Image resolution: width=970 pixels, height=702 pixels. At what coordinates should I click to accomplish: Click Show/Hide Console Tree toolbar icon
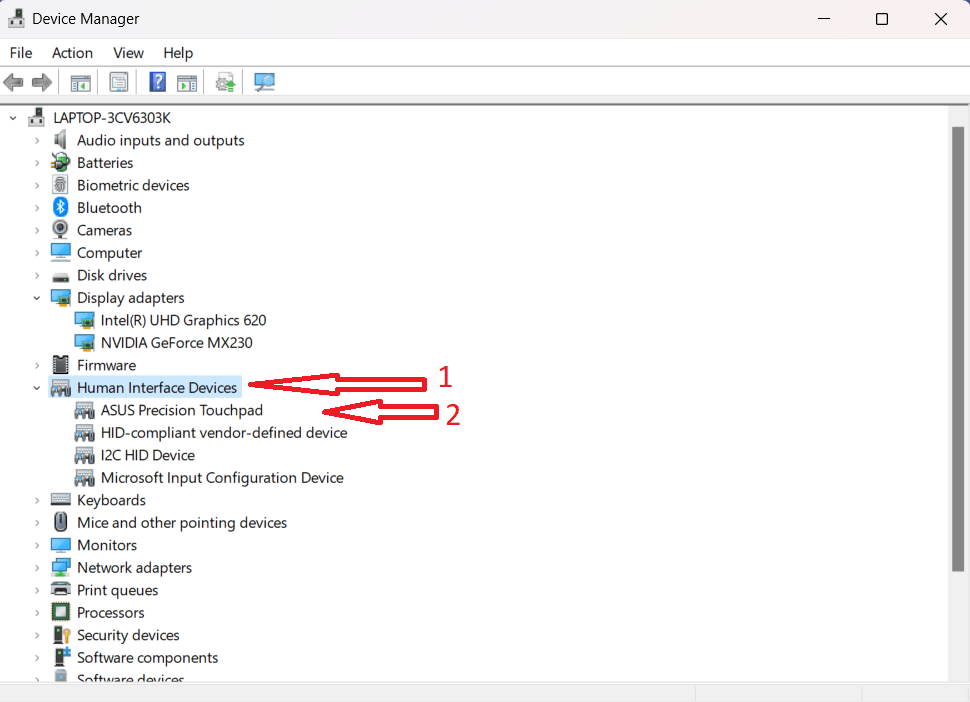tap(80, 82)
